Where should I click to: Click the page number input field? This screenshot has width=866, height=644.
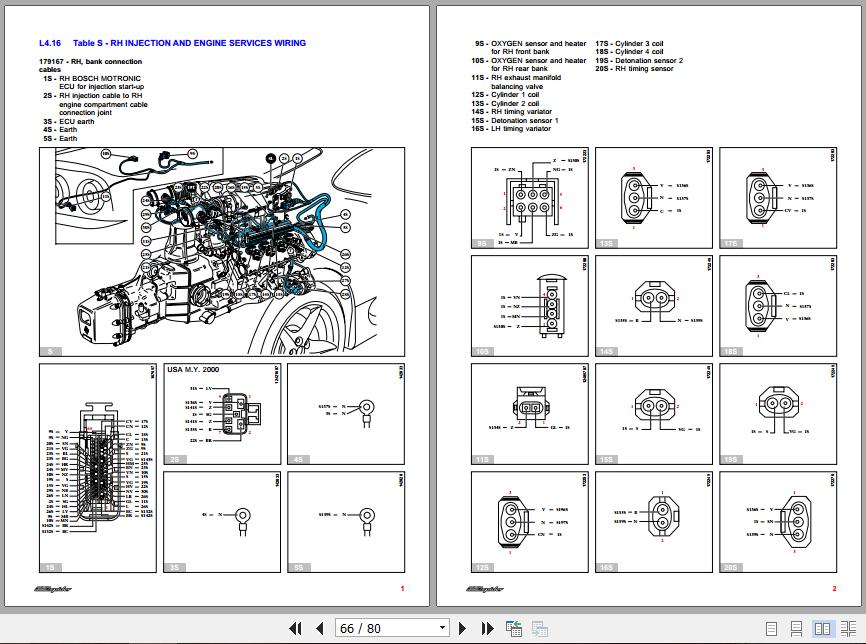[x=380, y=627]
